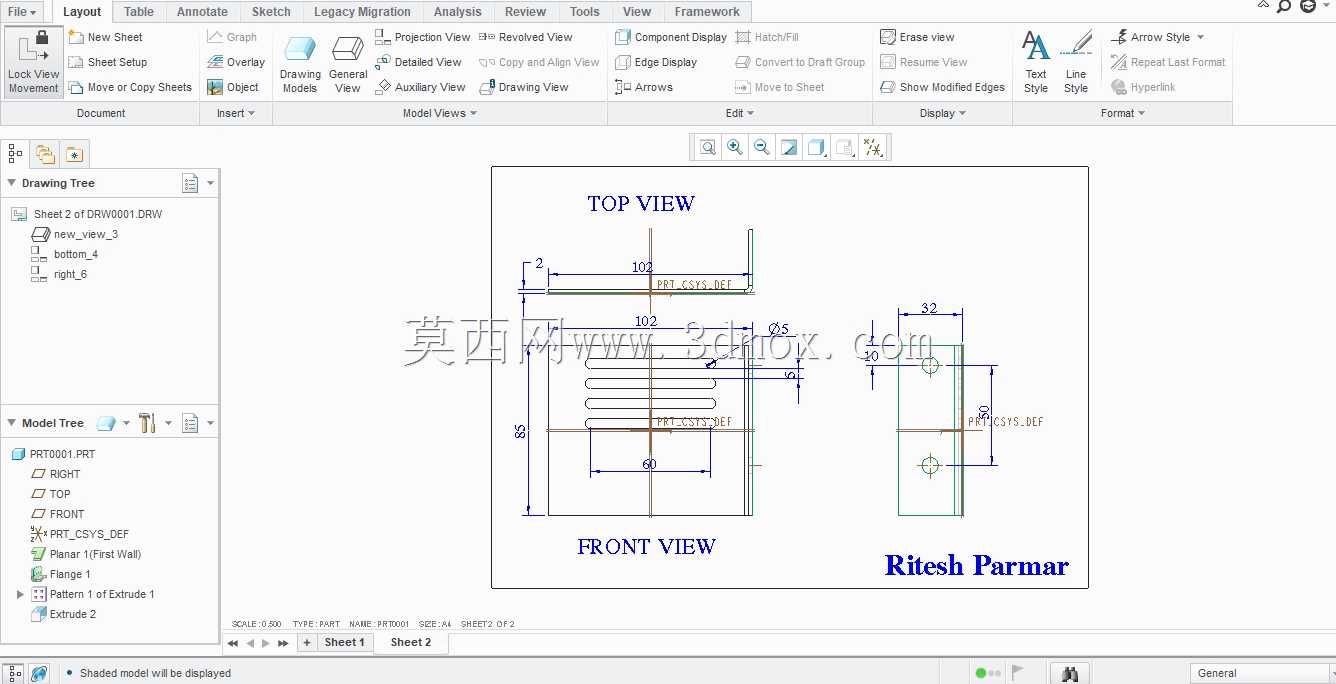The height and width of the screenshot is (684, 1336).
Task: Open the Review tab
Action: click(x=525, y=12)
